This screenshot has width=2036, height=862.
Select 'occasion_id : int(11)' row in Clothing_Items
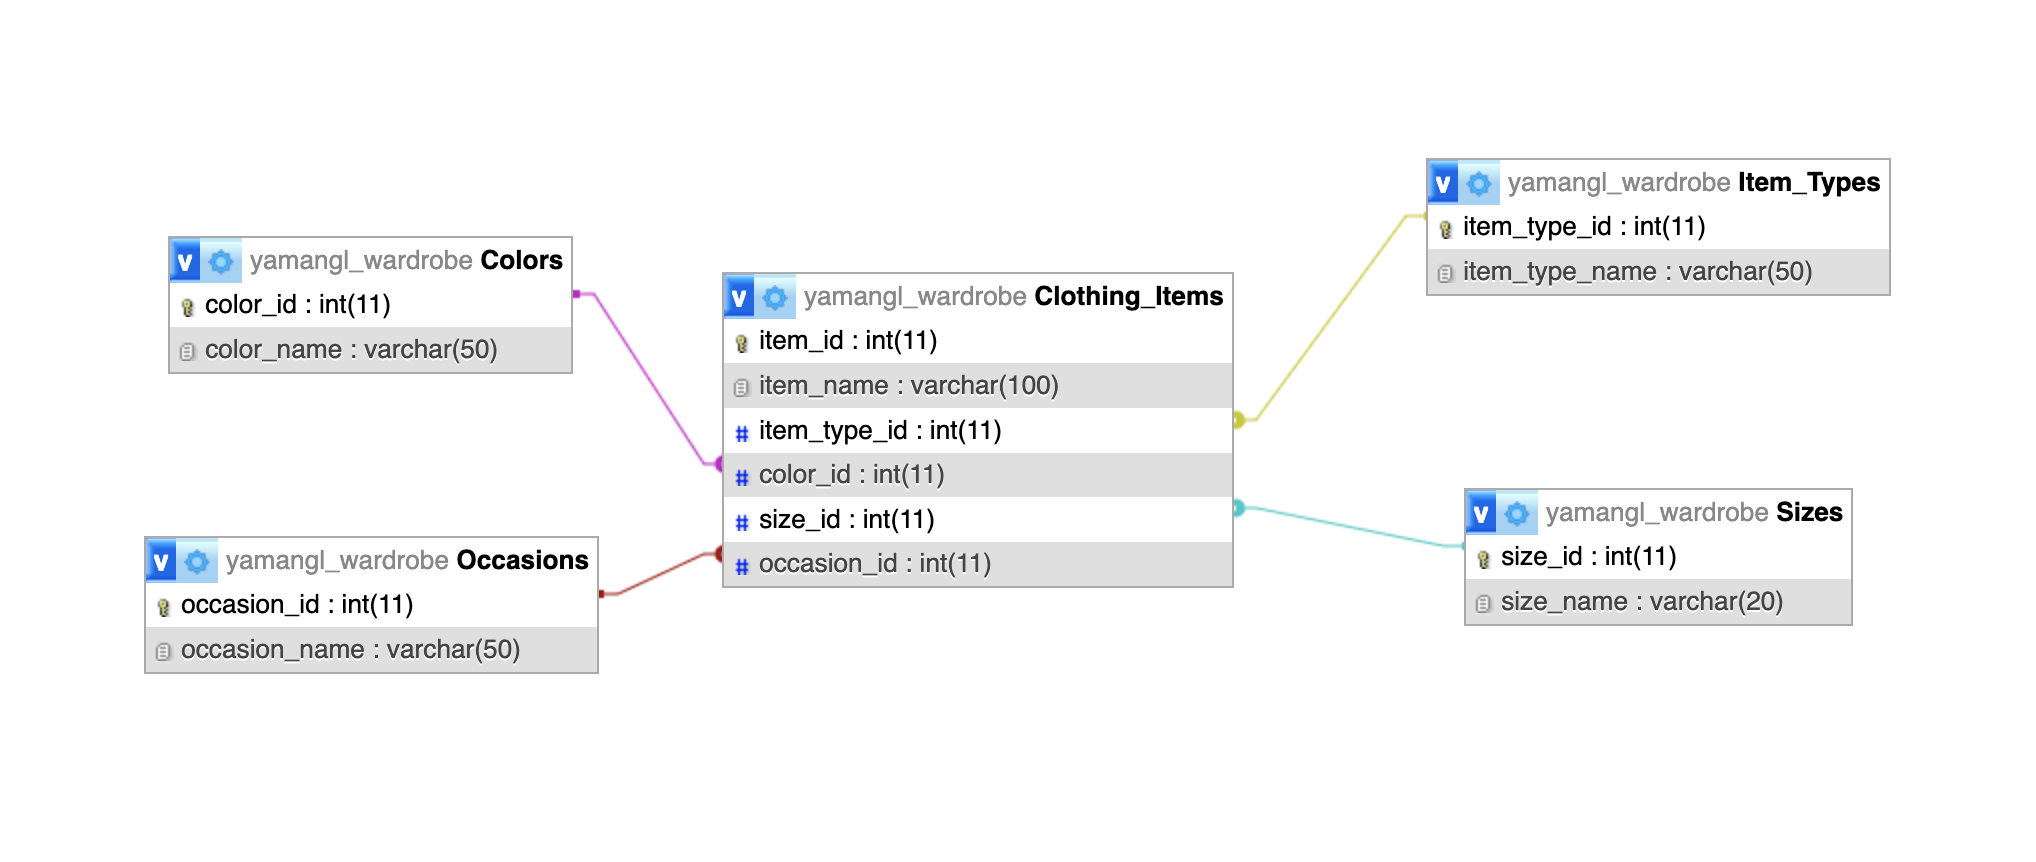tap(978, 564)
